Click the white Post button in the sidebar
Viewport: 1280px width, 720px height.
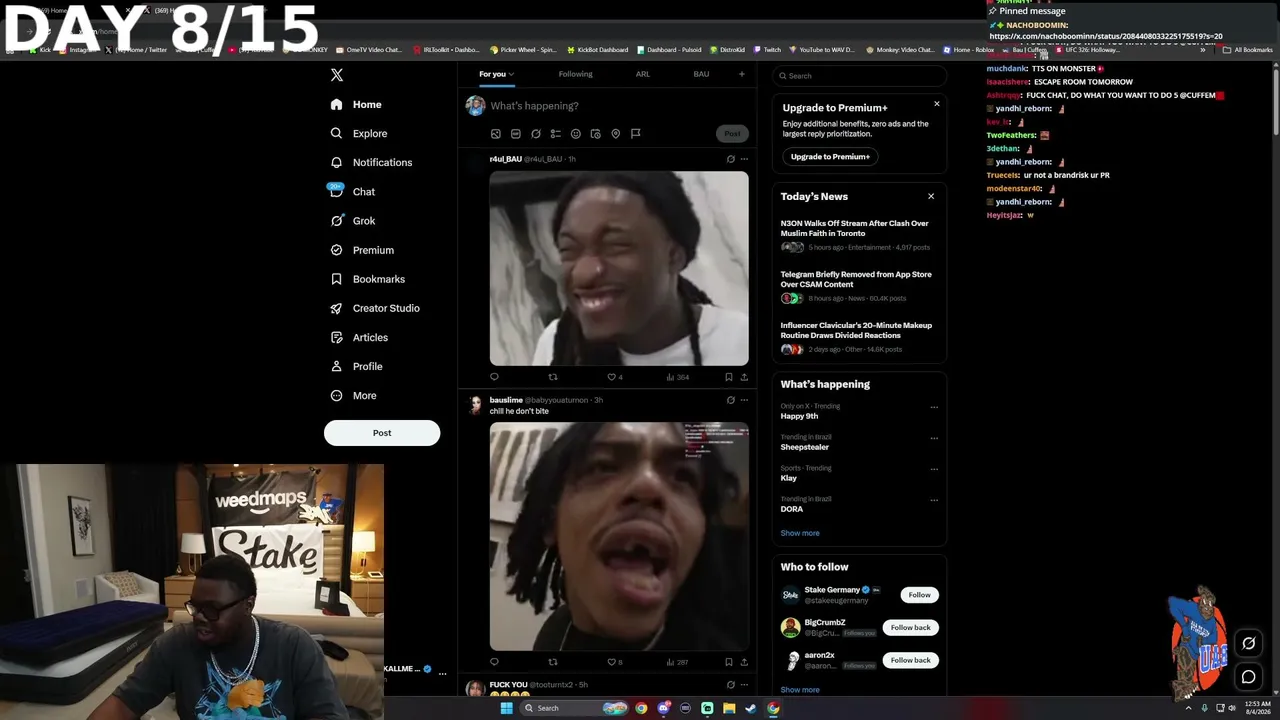[382, 433]
